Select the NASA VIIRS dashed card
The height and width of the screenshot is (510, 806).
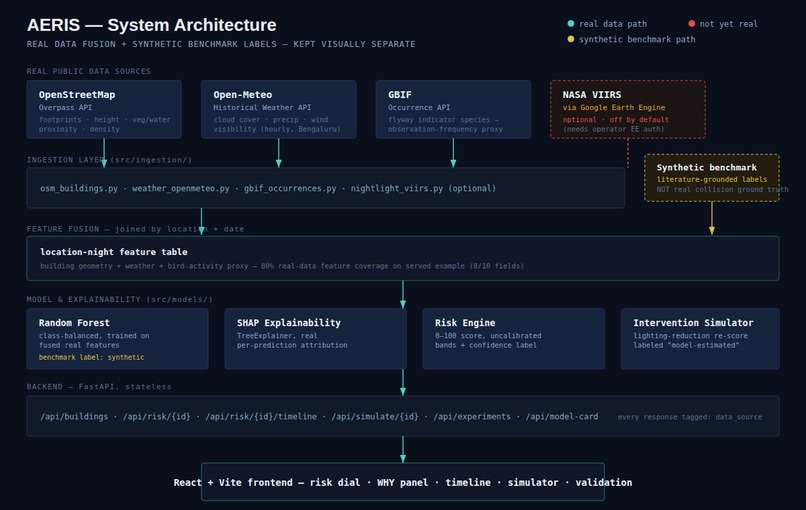[x=628, y=109]
